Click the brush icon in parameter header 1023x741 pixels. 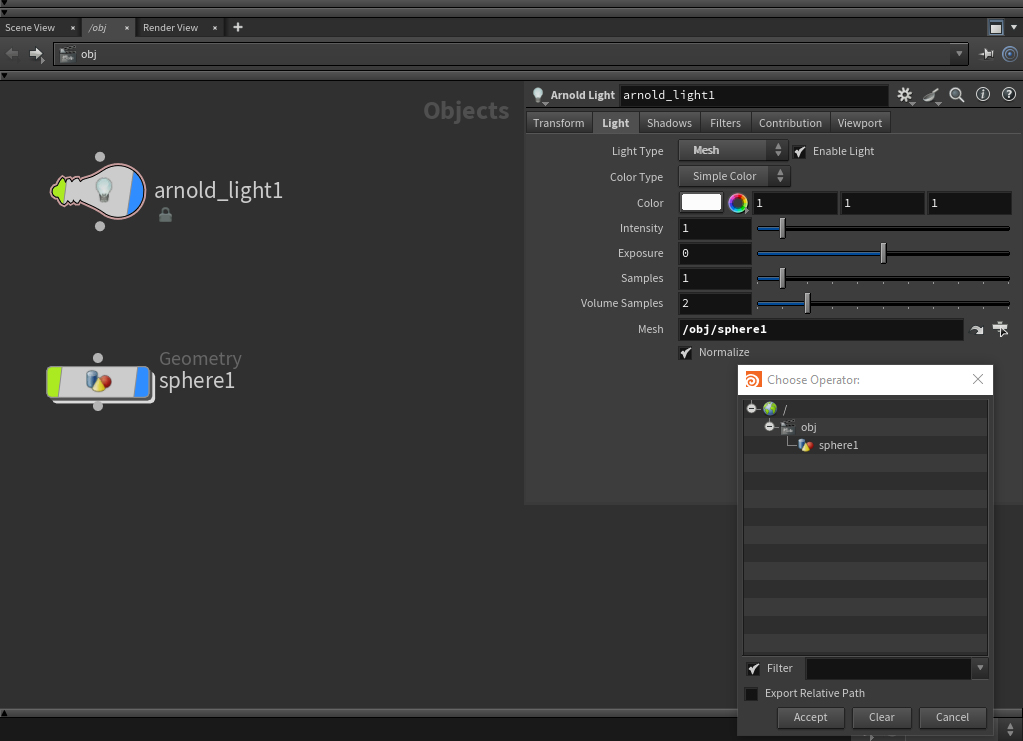pos(931,95)
